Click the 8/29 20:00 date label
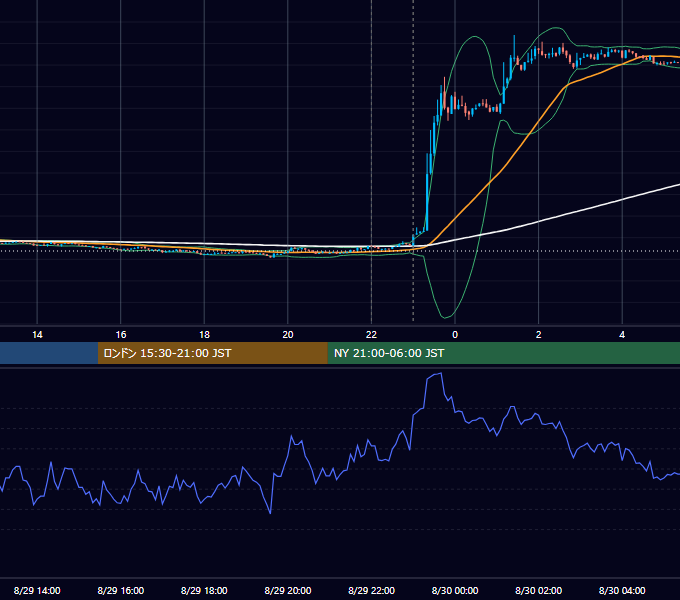 [288, 590]
